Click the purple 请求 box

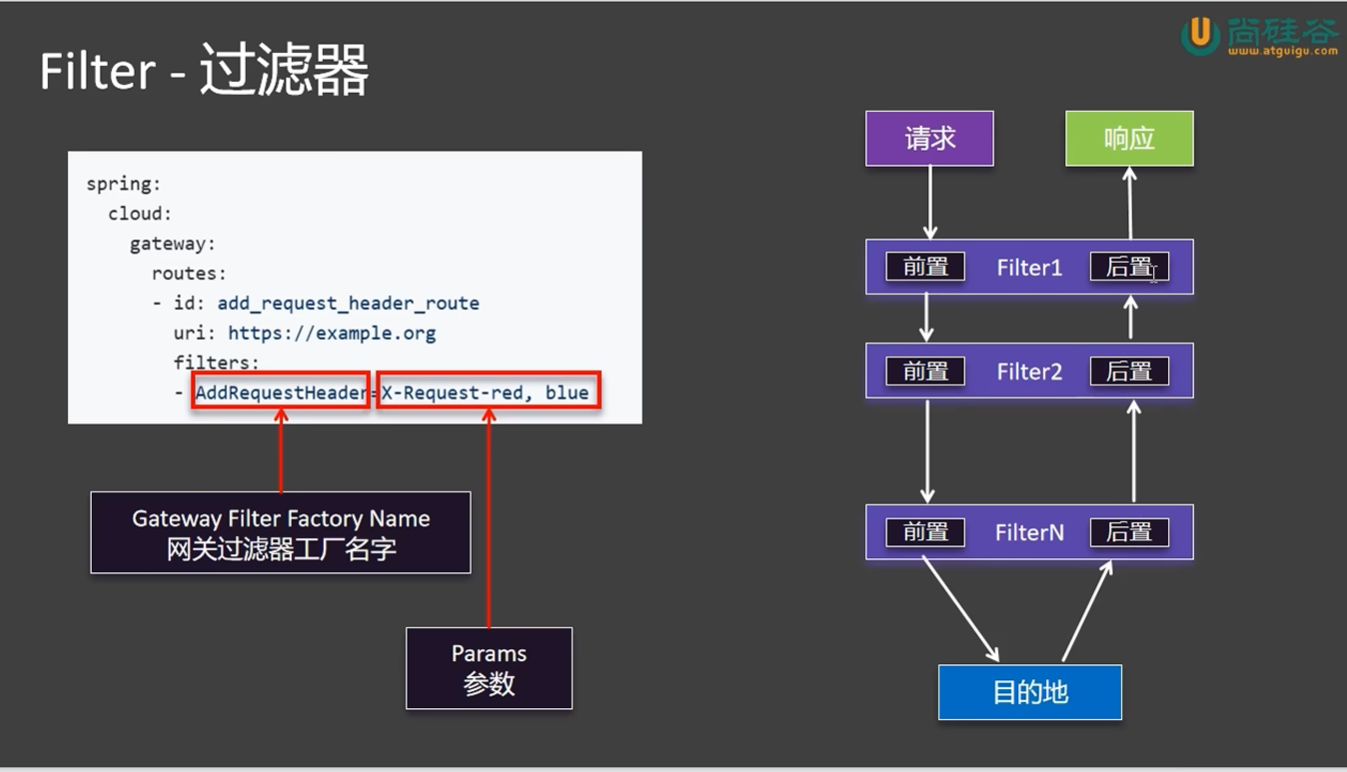pos(929,138)
